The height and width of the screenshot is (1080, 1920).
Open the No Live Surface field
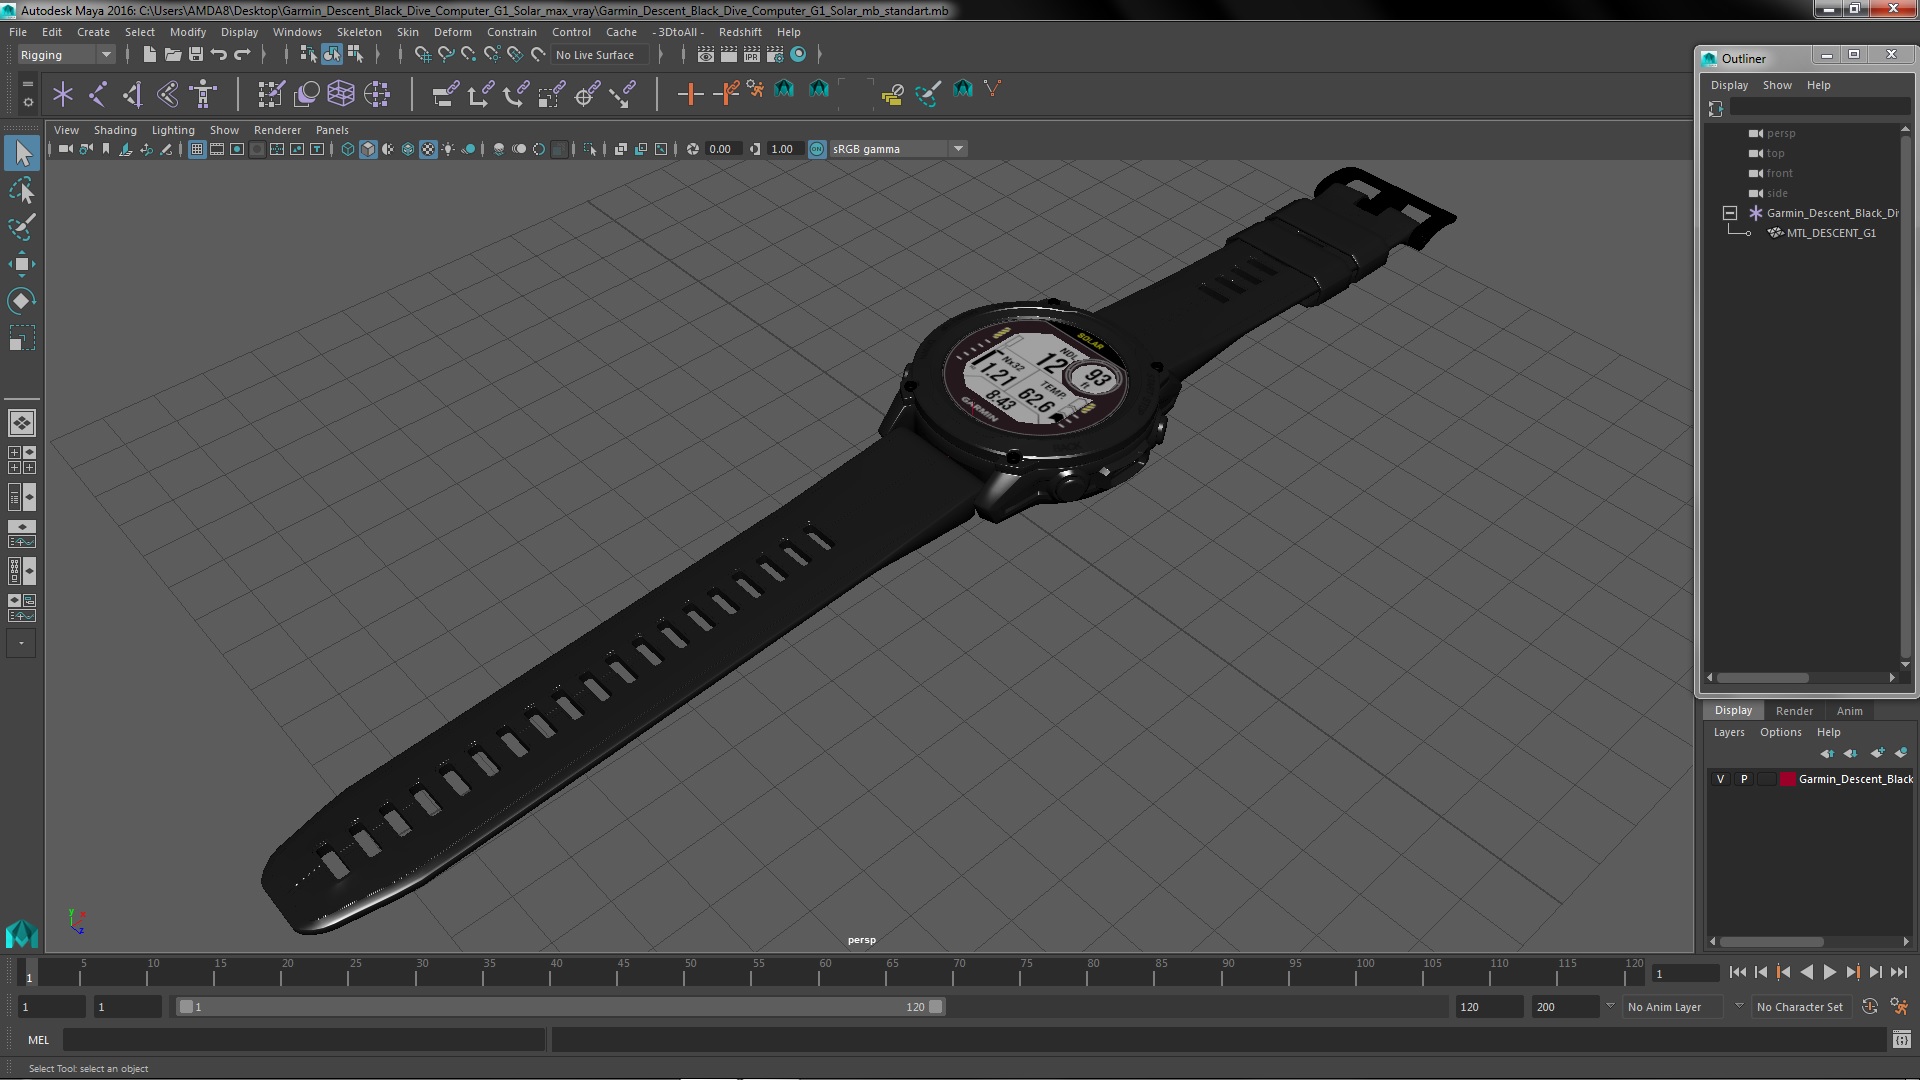pos(599,55)
